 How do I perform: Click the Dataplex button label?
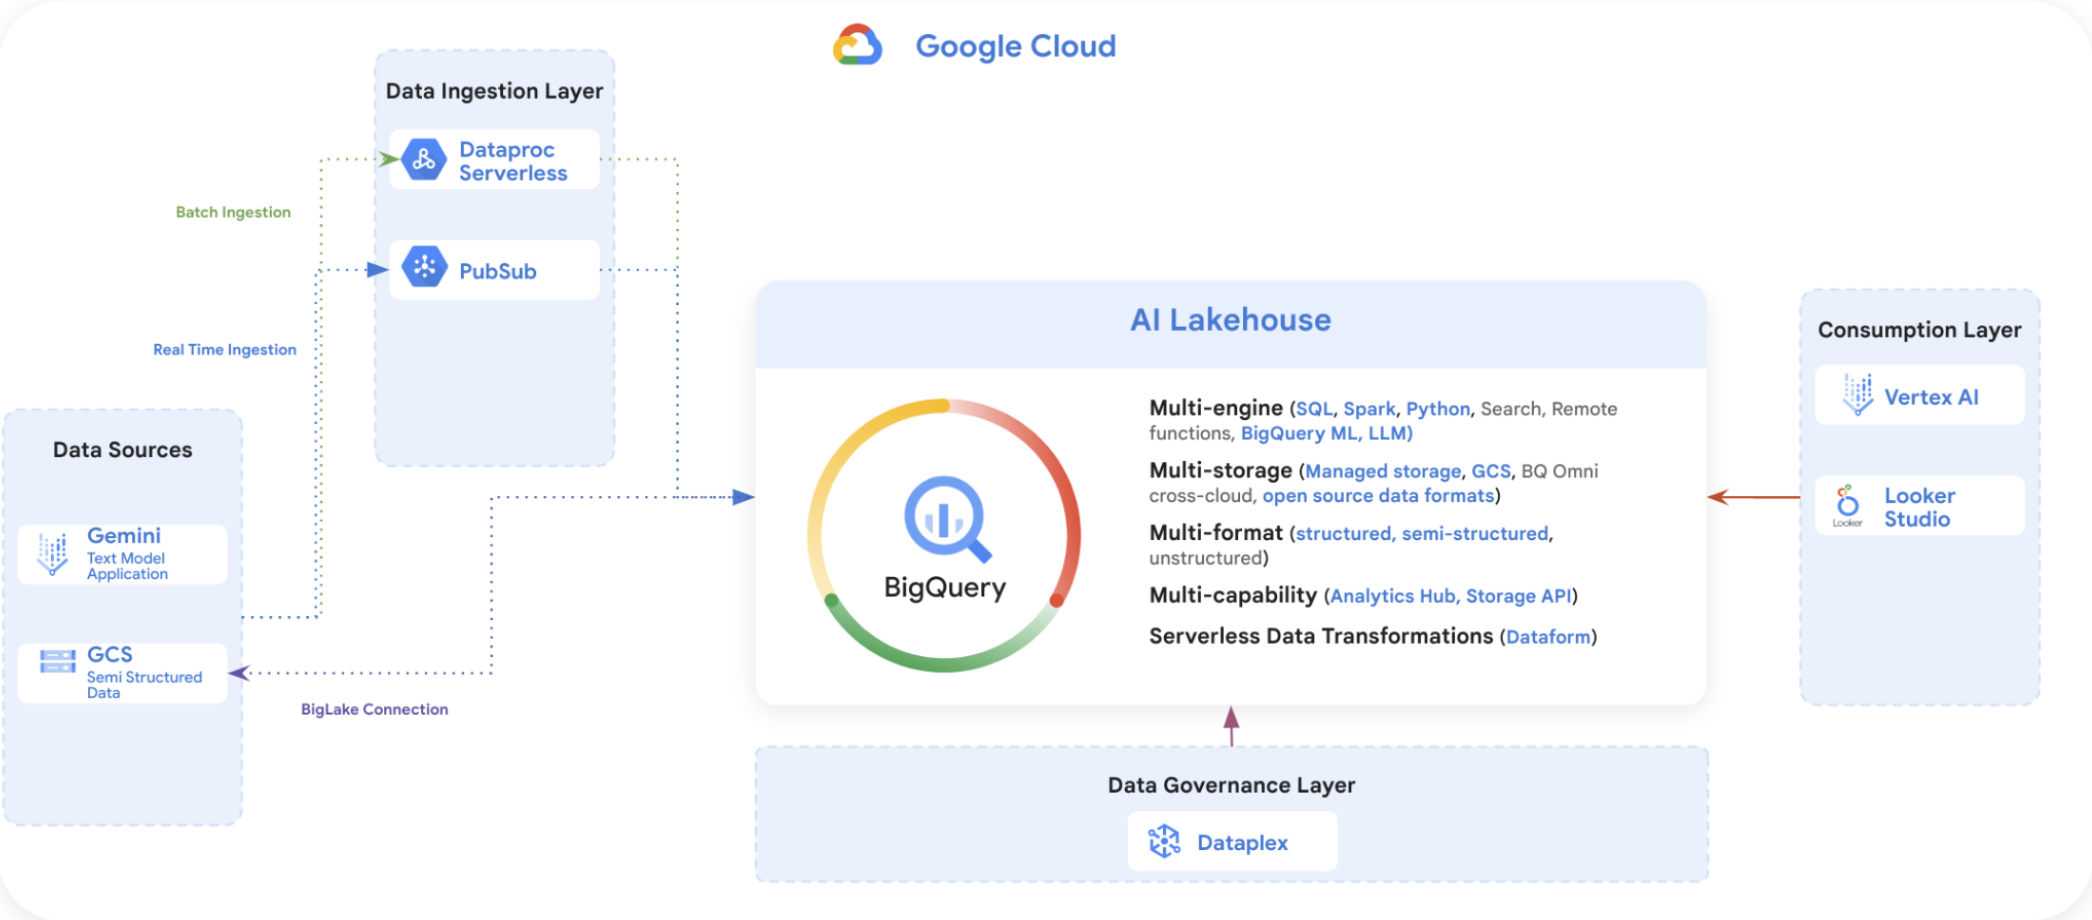click(x=1242, y=843)
